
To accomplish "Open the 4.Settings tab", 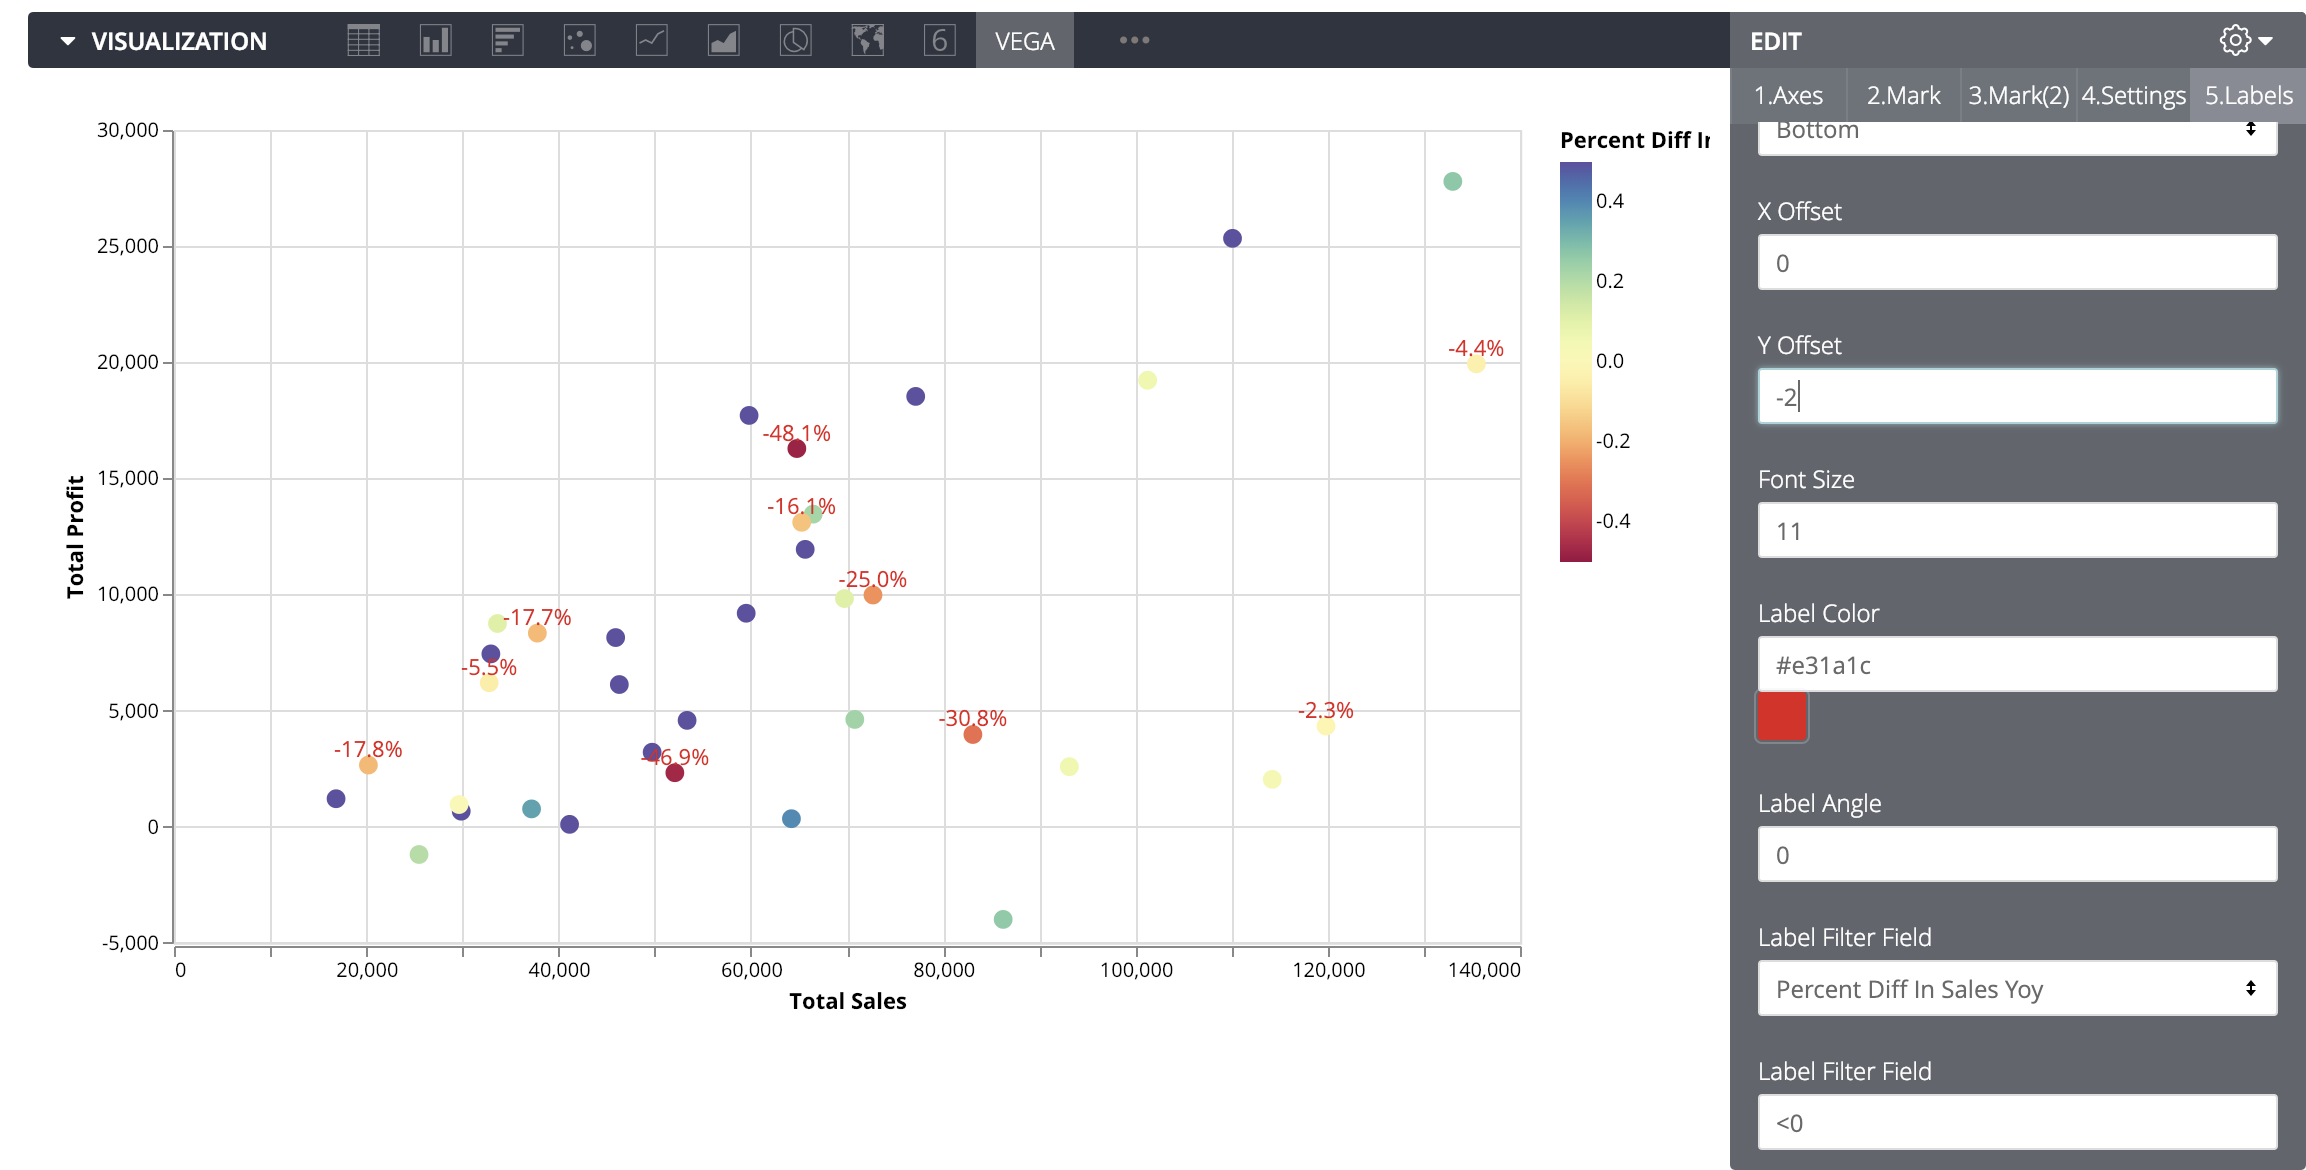I will 2133,96.
